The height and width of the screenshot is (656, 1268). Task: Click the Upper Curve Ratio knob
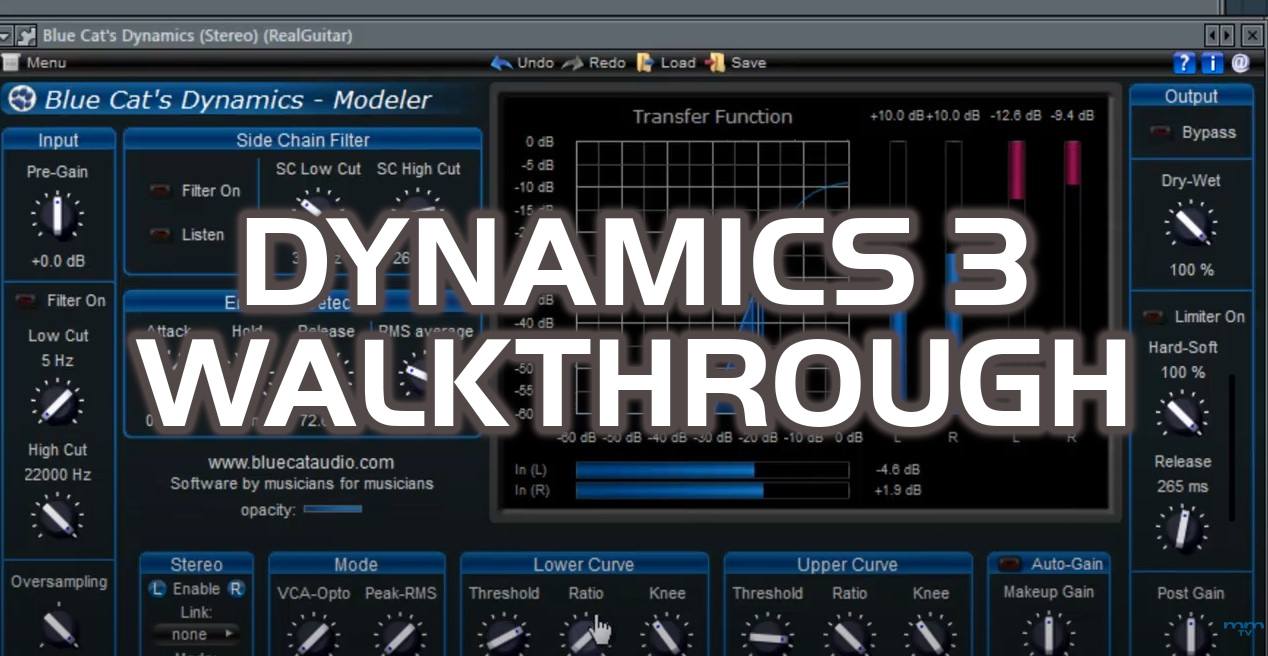pyautogui.click(x=849, y=636)
